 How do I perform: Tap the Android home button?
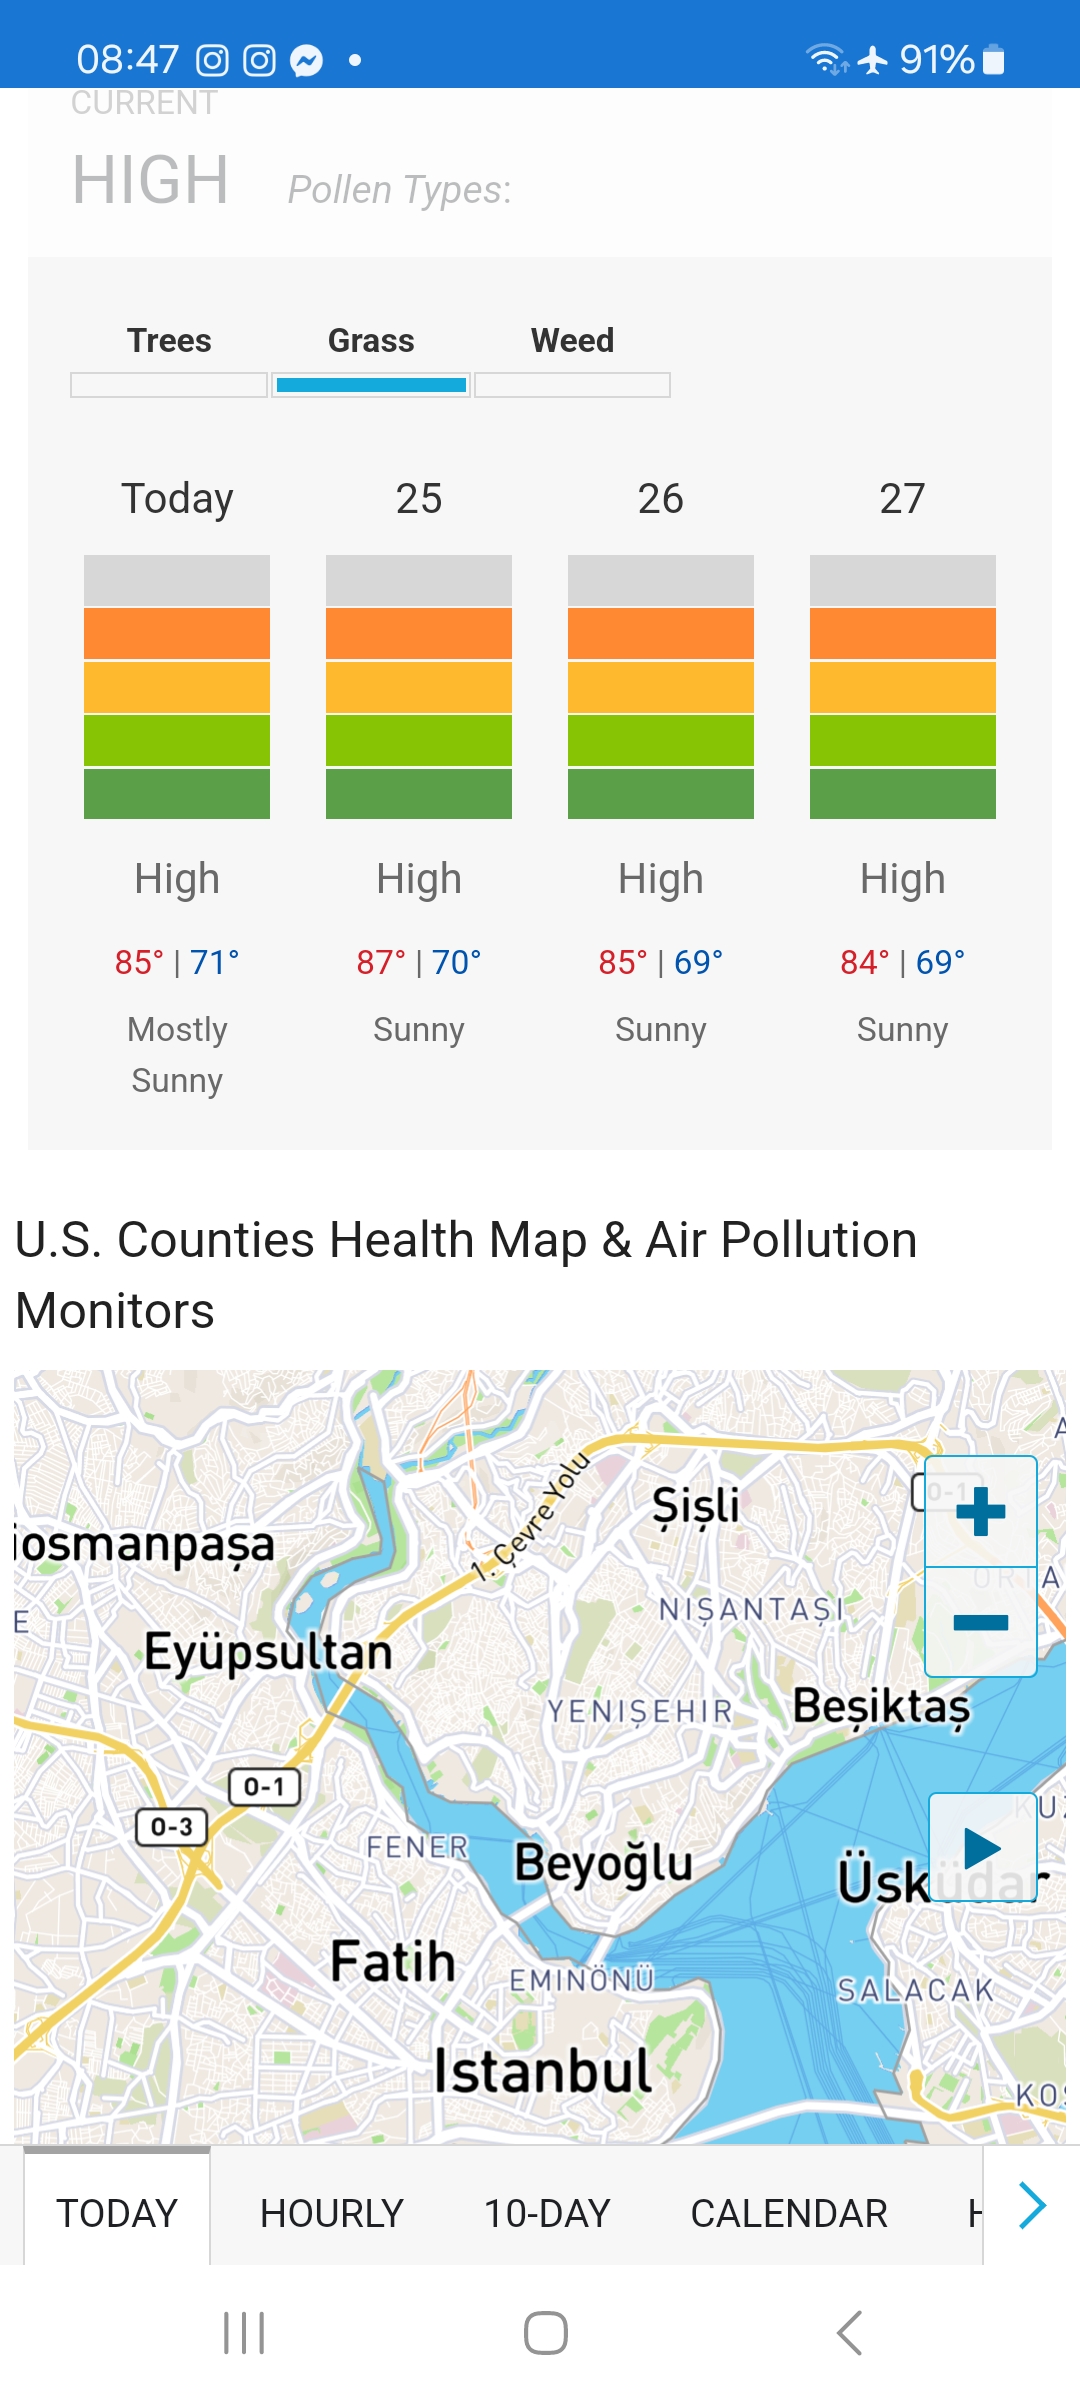click(545, 2333)
